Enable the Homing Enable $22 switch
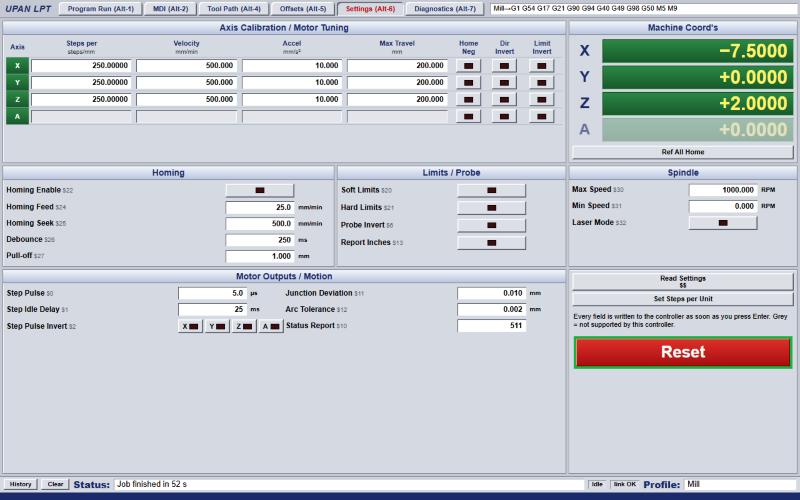Viewport: 800px width, 500px height. click(x=260, y=190)
